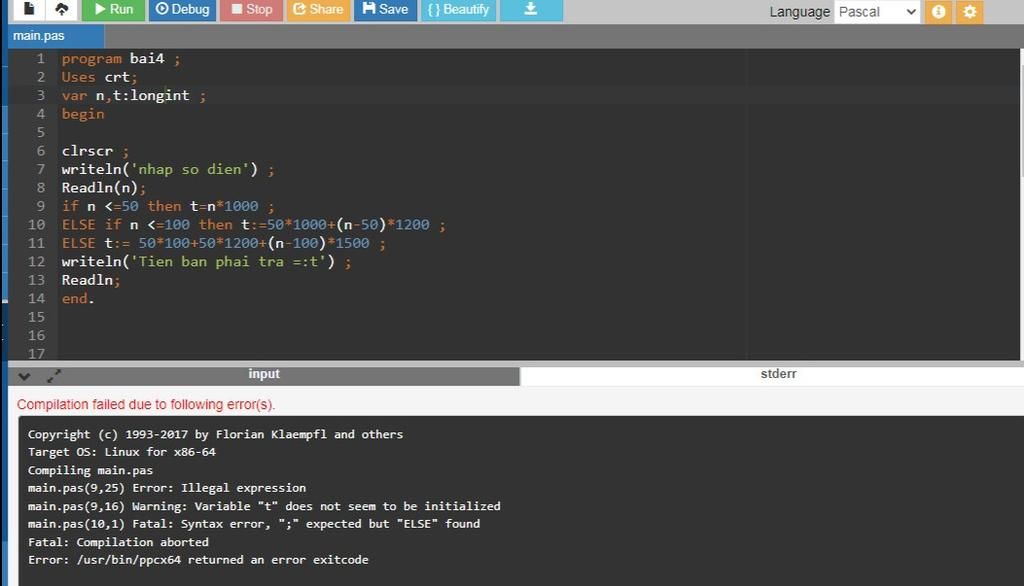Viewport: 1024px width, 586px height.
Task: Save the code file
Action: coord(385,9)
